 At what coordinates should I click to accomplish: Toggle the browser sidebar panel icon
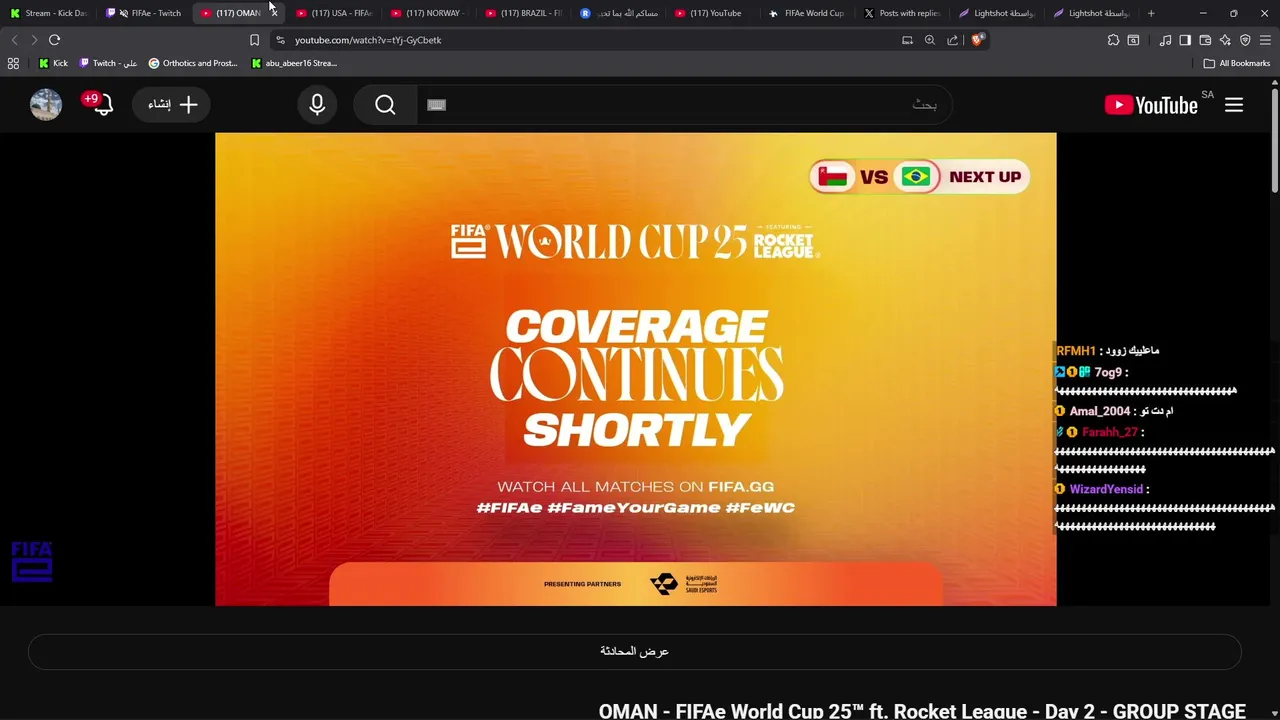click(x=1185, y=40)
